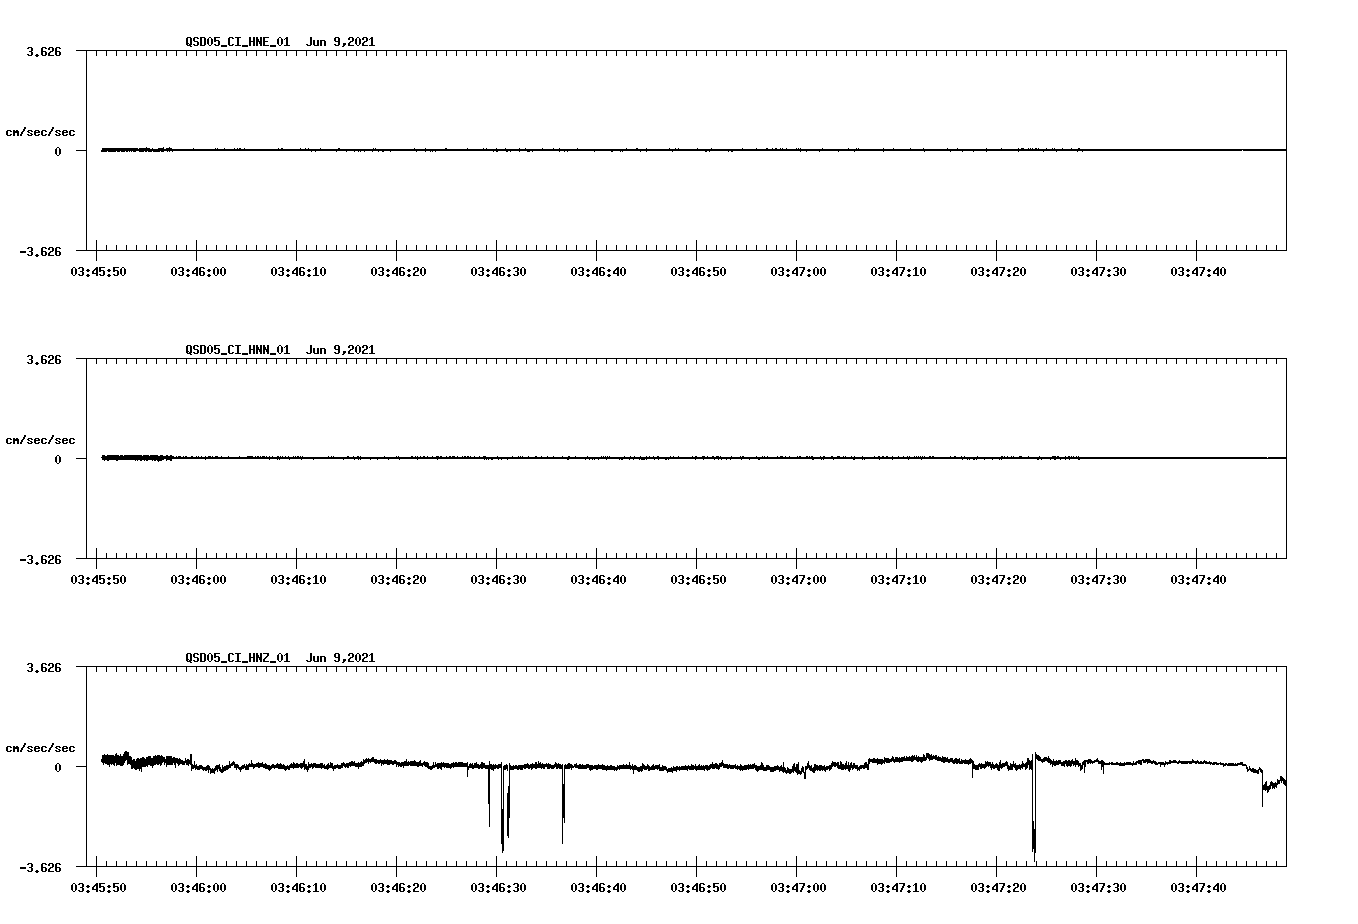Click the 03:47:40 time label under HNZ plot
1358x924 pixels.
pyautogui.click(x=1198, y=887)
